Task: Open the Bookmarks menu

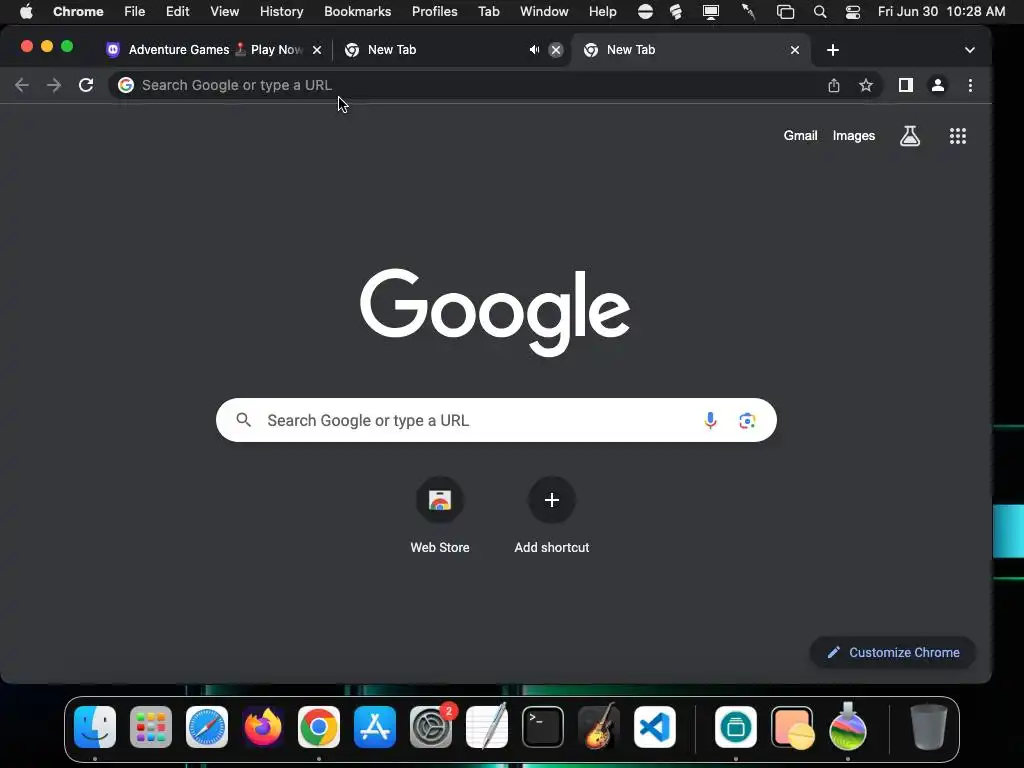Action: pyautogui.click(x=357, y=12)
